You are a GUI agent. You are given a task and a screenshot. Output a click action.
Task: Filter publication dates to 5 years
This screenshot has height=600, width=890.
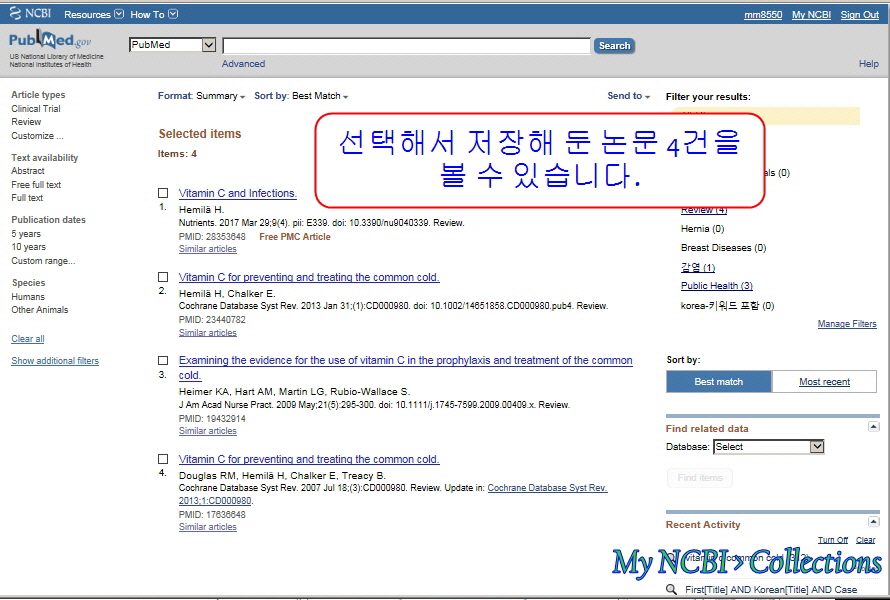pos(26,234)
